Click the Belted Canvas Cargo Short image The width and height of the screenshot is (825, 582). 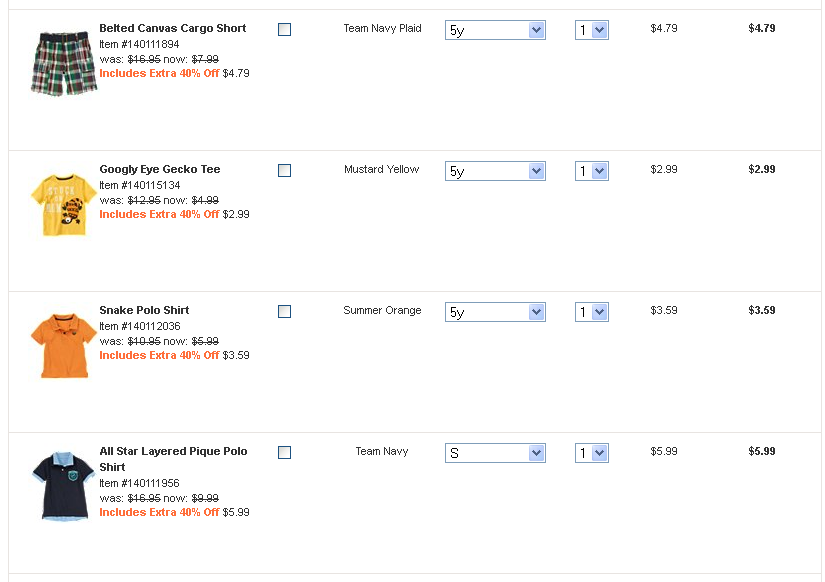pyautogui.click(x=63, y=62)
